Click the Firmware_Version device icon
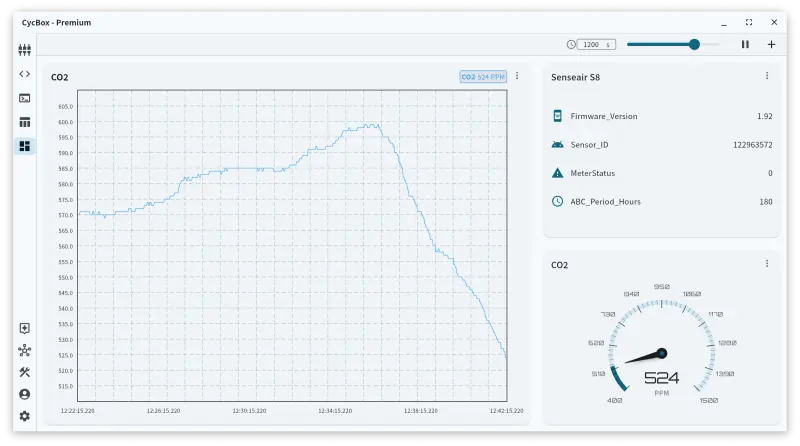The width and height of the screenshot is (800, 446). tap(558, 116)
